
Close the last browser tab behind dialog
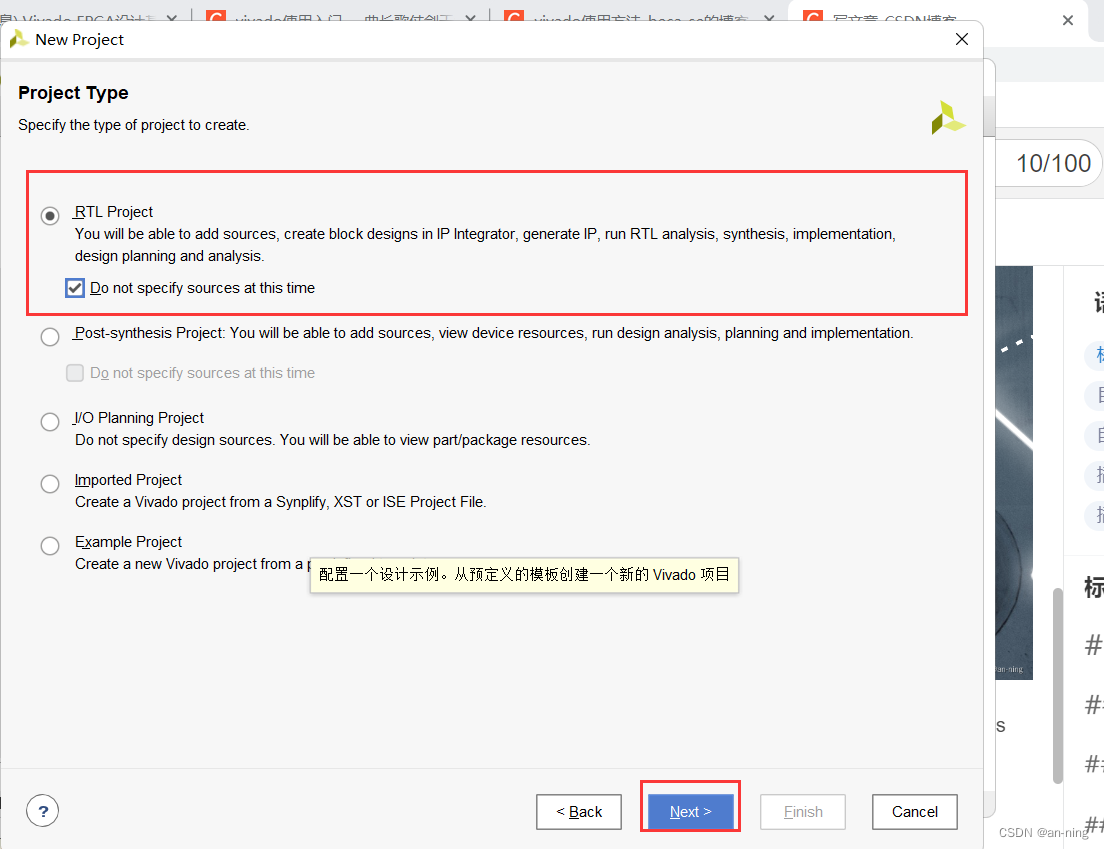1067,20
